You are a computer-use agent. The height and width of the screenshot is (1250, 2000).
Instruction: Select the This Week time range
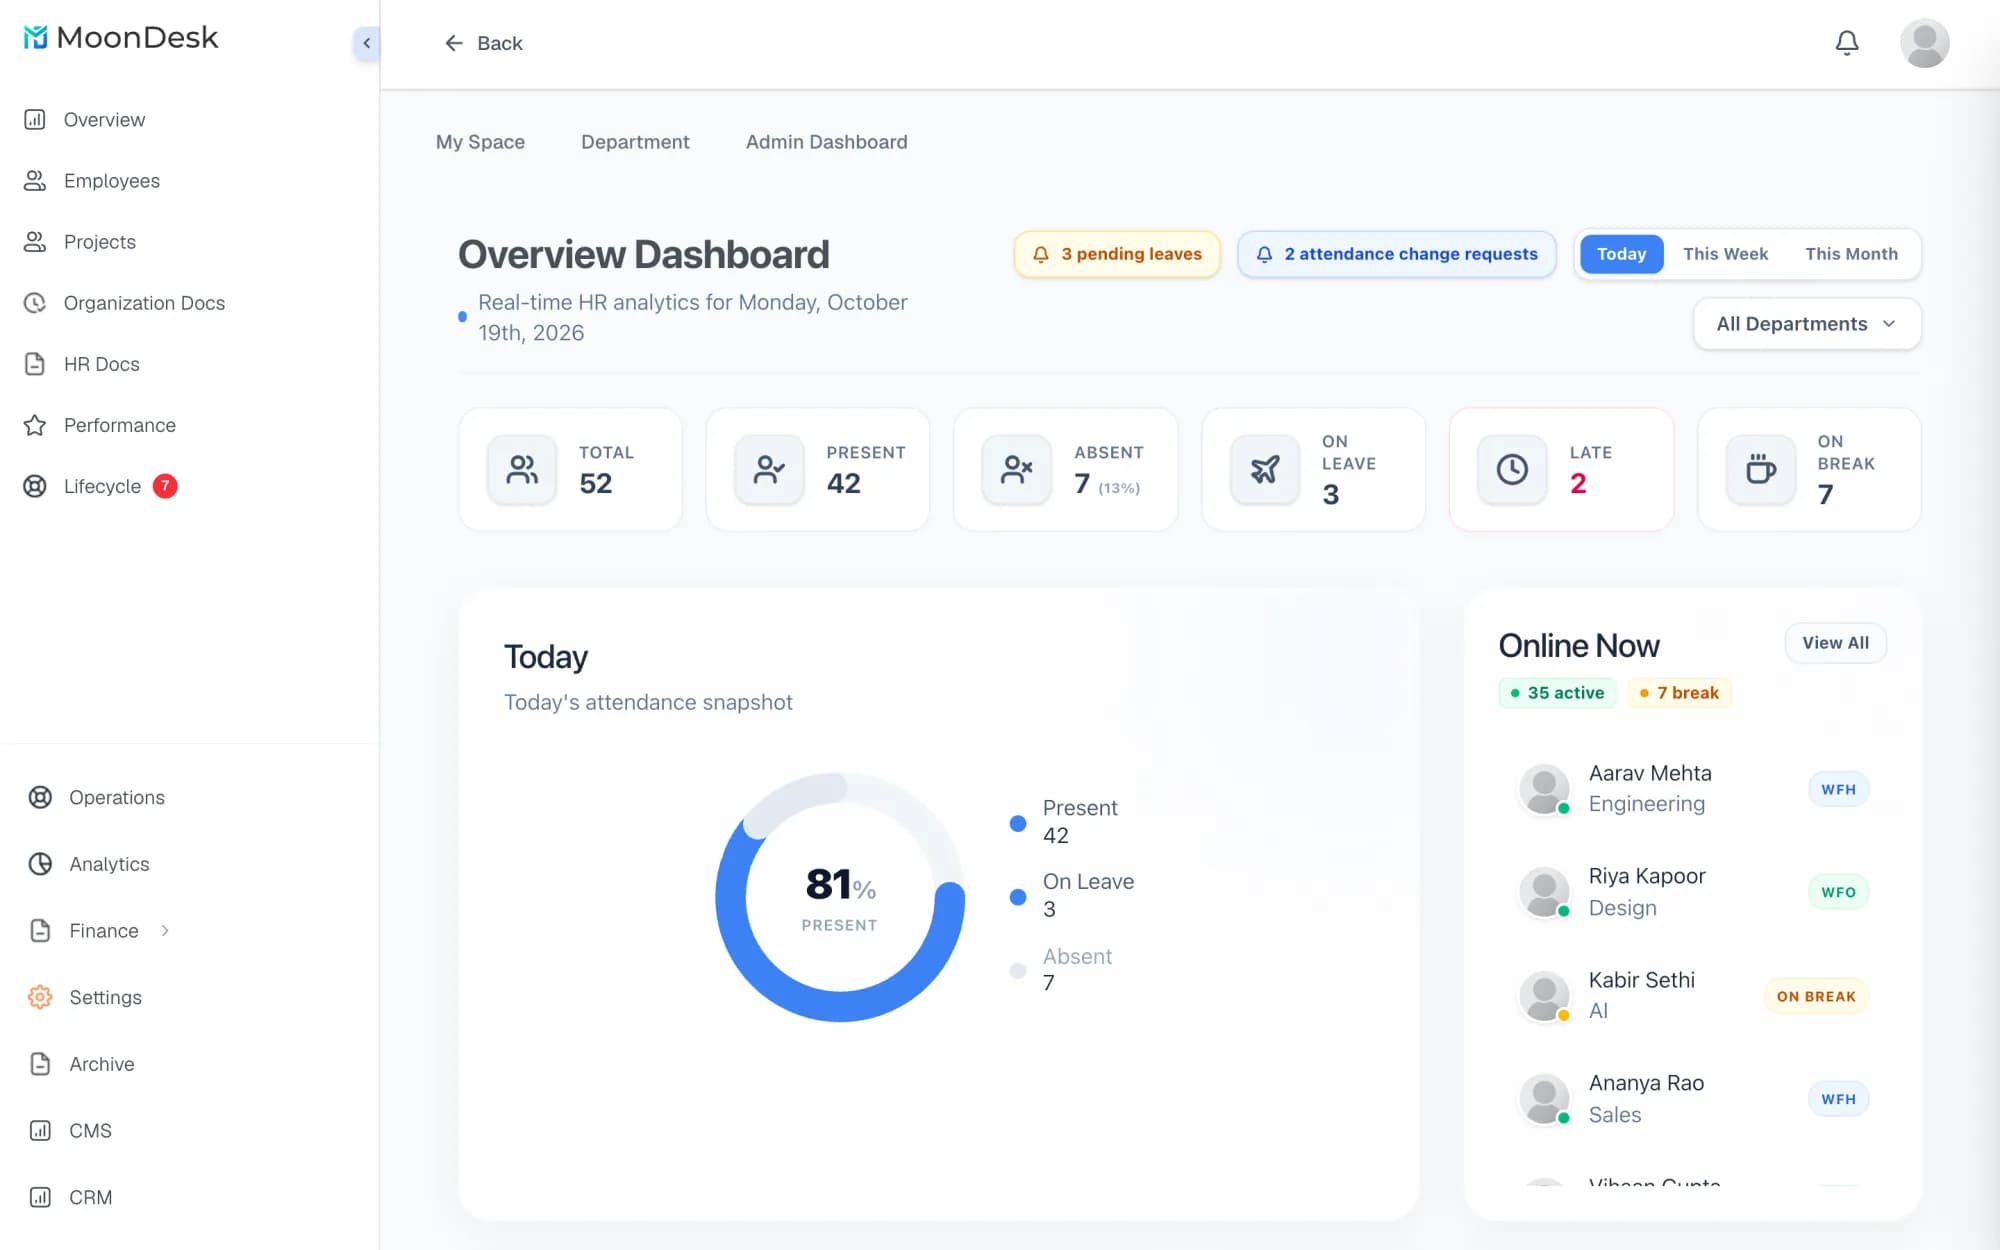pos(1725,254)
